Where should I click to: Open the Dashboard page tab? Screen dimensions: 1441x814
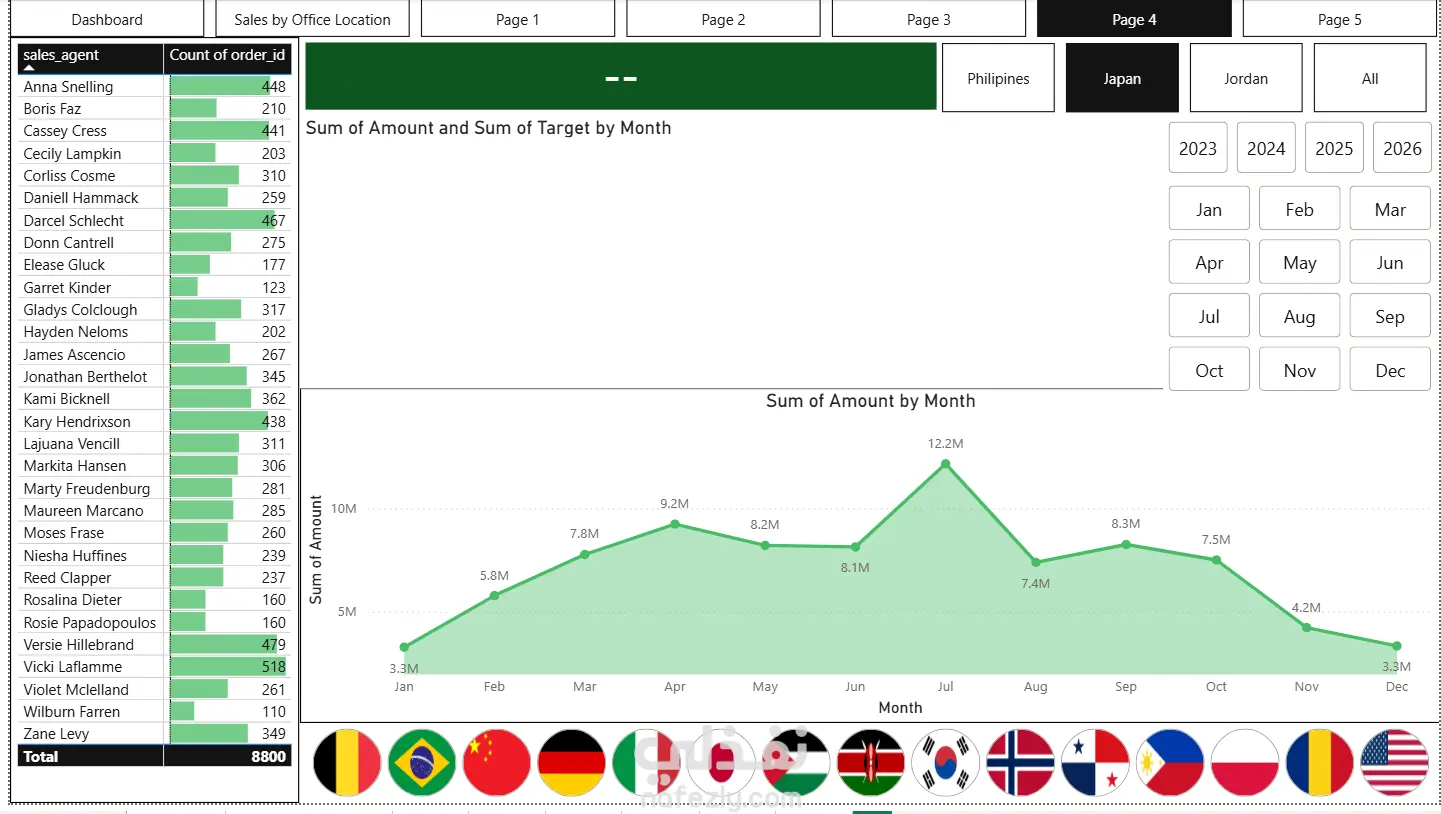point(107,19)
